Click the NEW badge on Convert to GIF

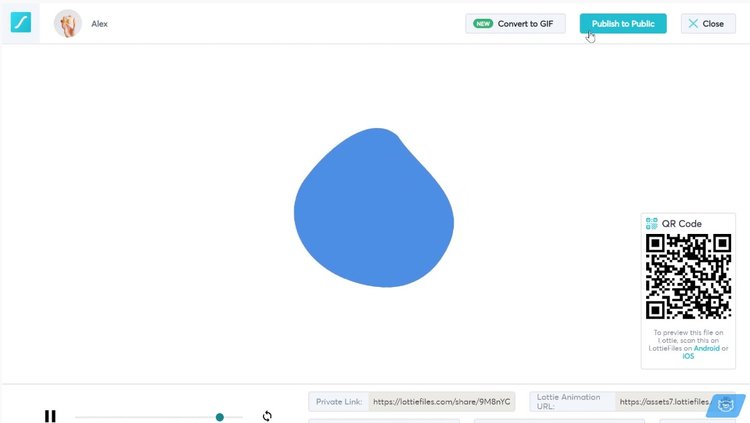tap(483, 24)
